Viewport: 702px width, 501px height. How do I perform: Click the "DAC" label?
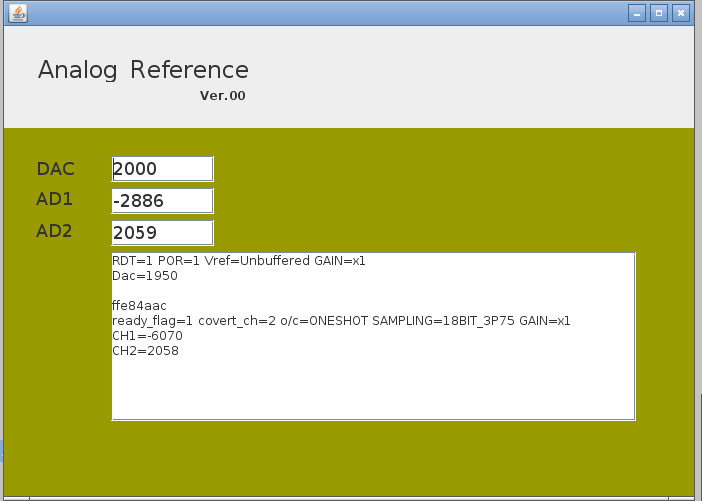(x=56, y=169)
